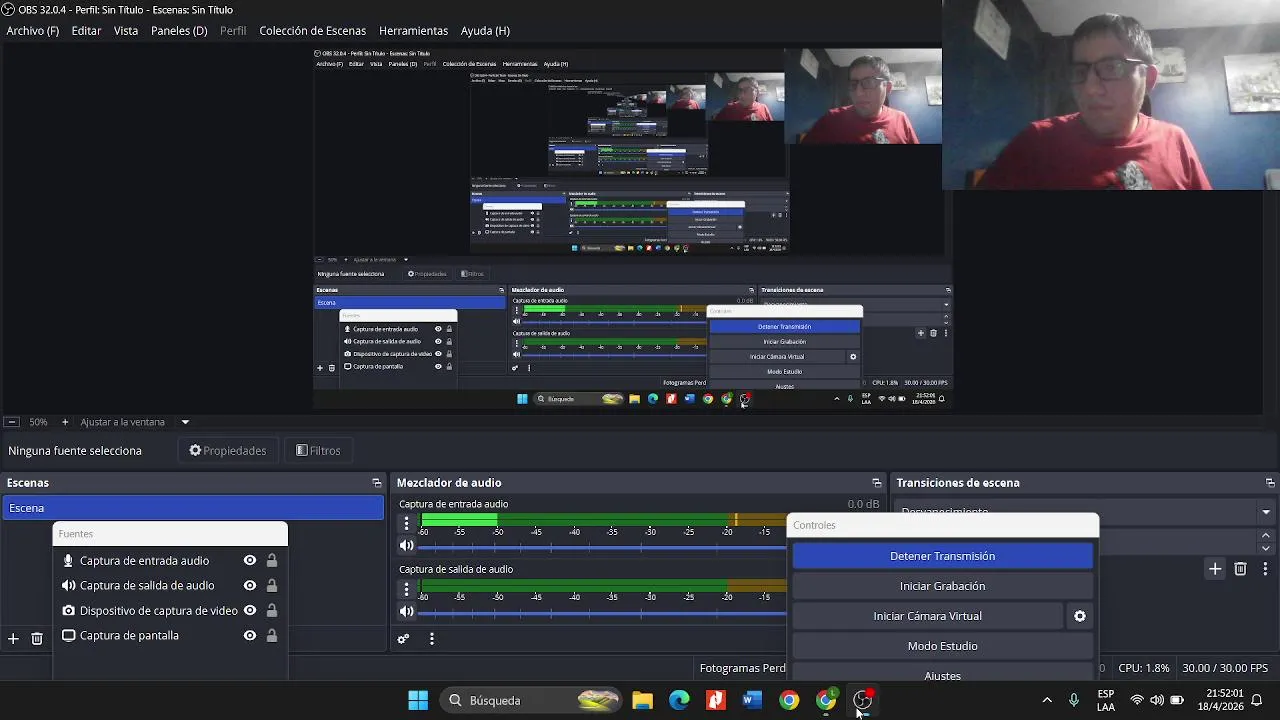The width and height of the screenshot is (1280, 720).
Task: Toggle visibility of Captura de entrada audio
Action: pos(250,561)
